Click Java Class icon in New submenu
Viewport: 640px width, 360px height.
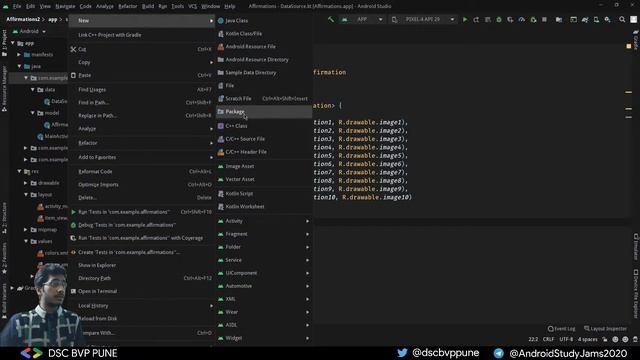(x=221, y=20)
